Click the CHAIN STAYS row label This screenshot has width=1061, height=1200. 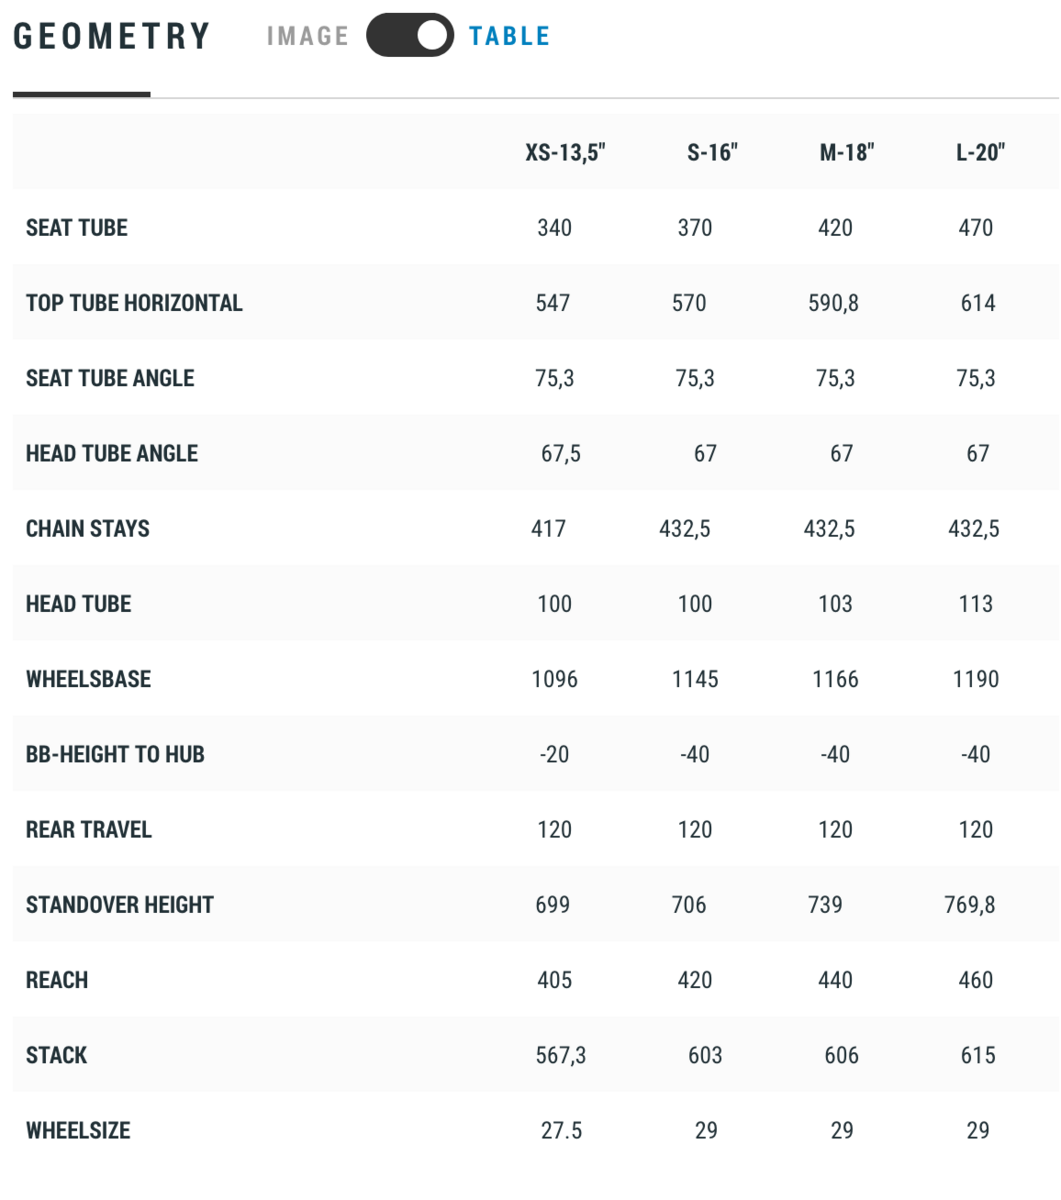(x=88, y=529)
